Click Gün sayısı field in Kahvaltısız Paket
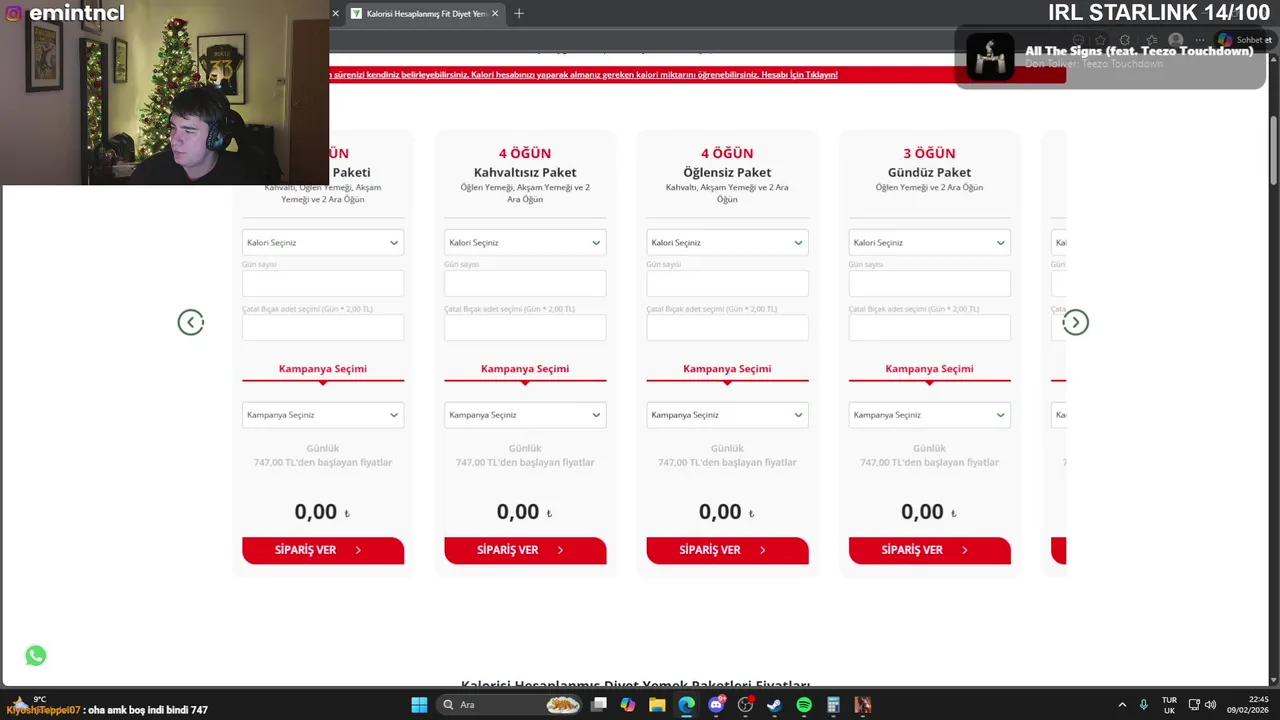This screenshot has height=720, width=1280. point(525,283)
